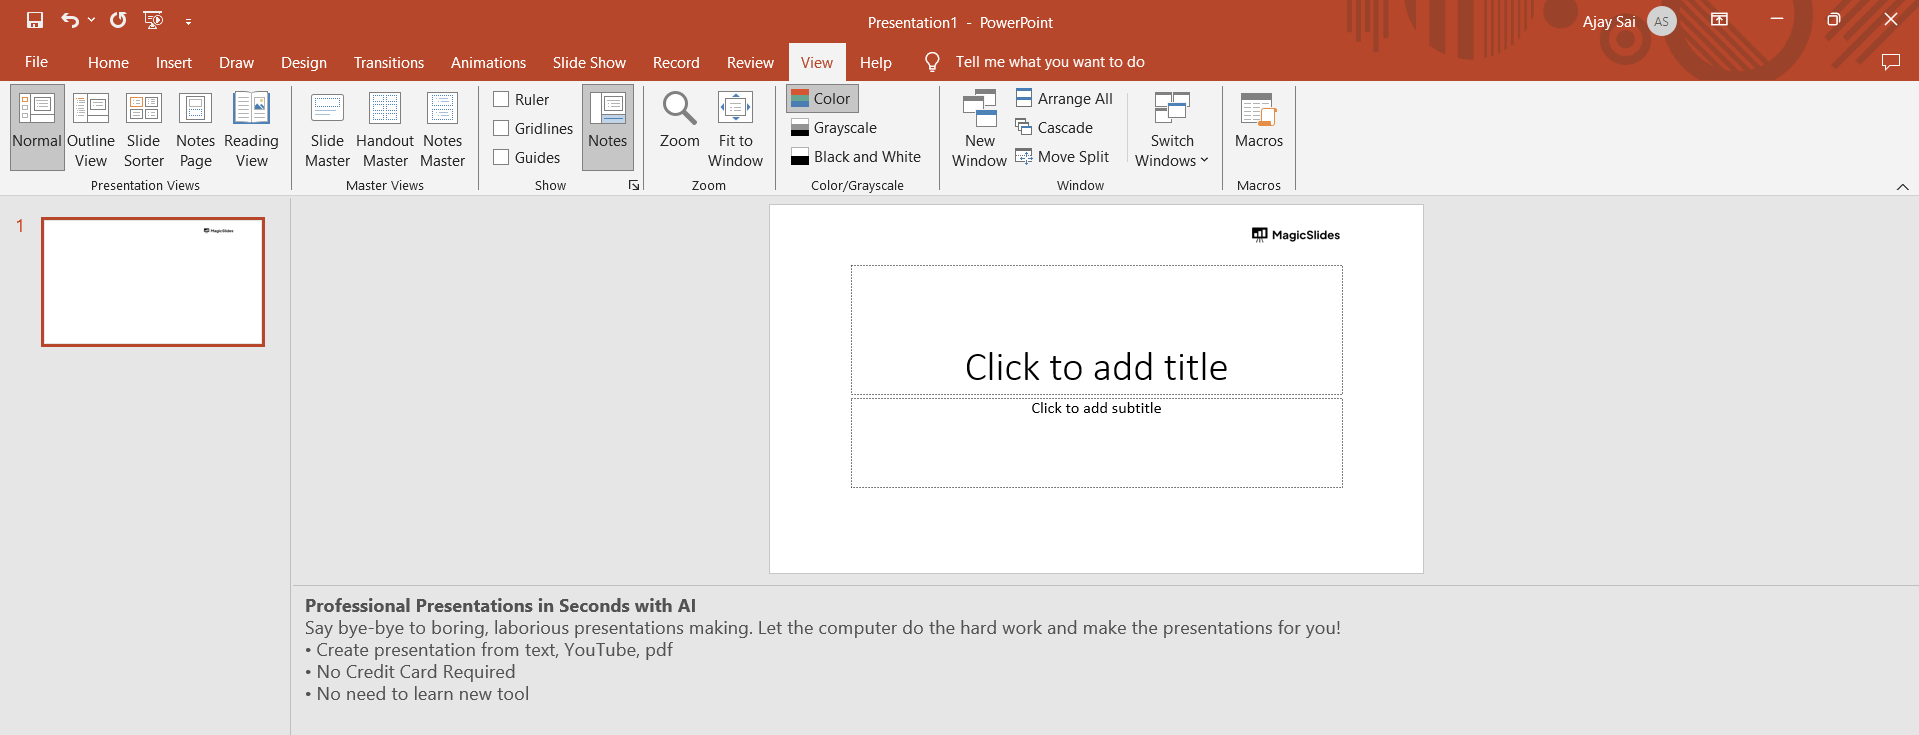This screenshot has width=1919, height=735.
Task: Click the Cascade windows button
Action: 1054,127
